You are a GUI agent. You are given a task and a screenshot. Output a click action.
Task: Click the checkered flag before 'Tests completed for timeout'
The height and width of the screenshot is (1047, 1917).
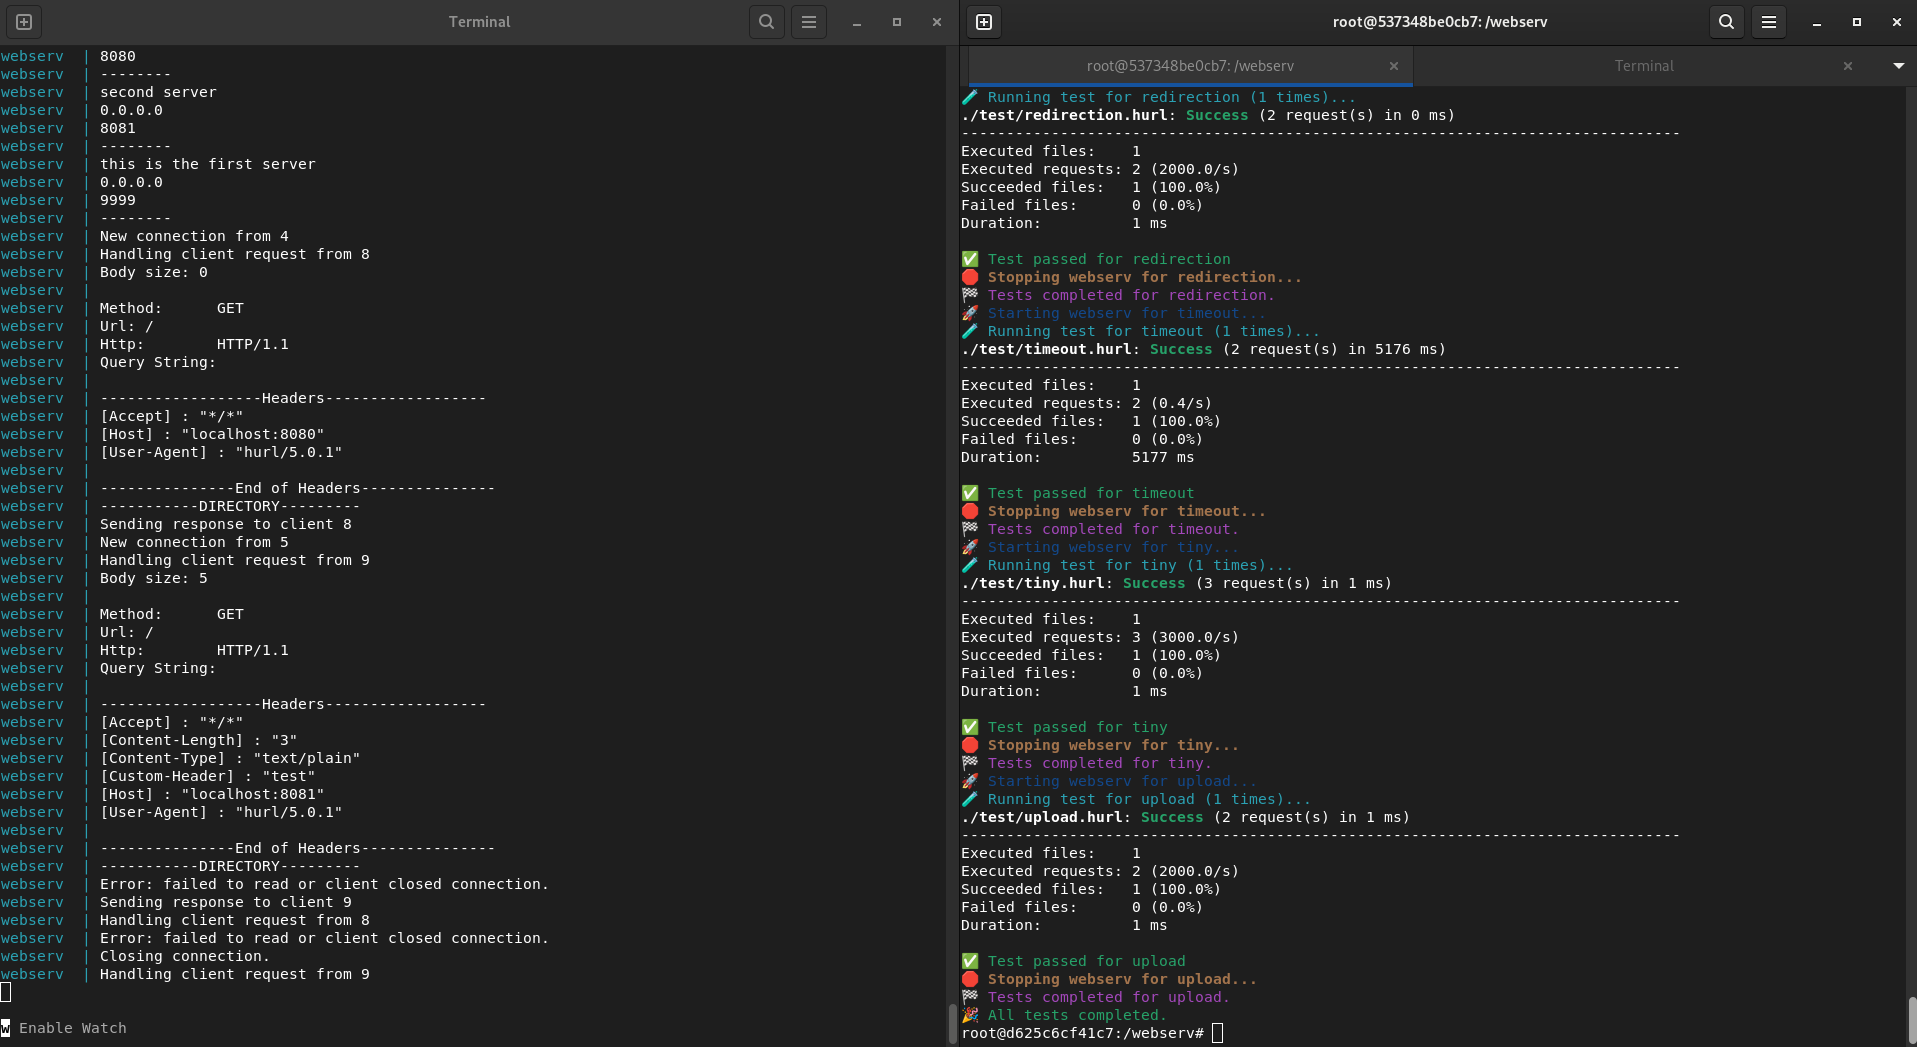[x=970, y=529]
